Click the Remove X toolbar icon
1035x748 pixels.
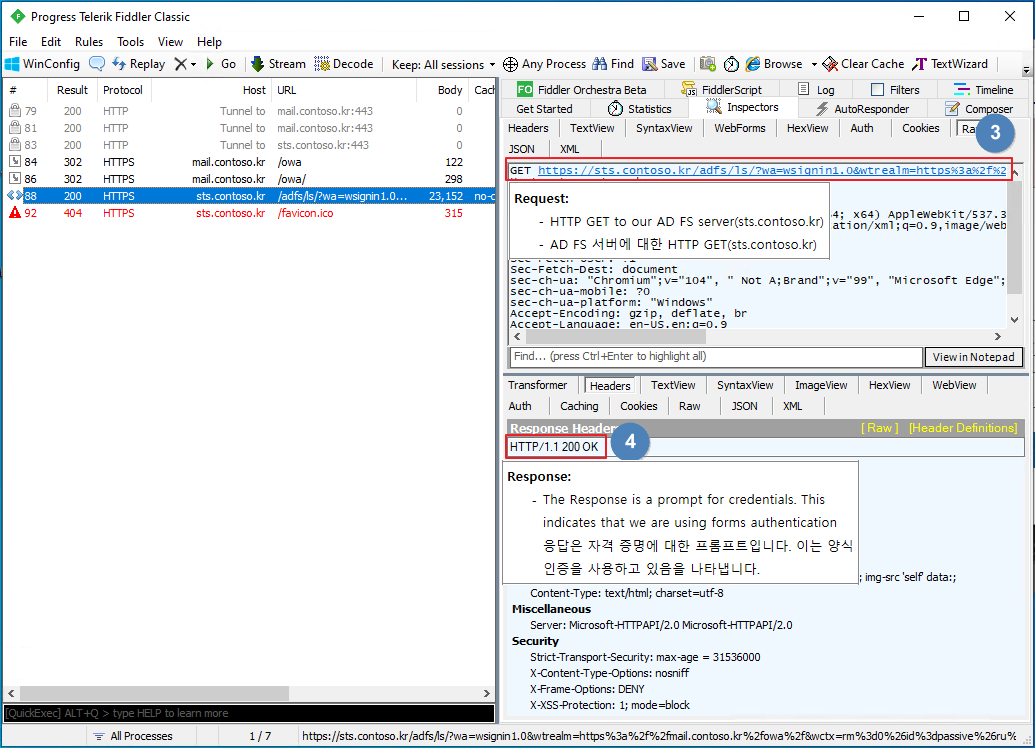click(x=180, y=64)
